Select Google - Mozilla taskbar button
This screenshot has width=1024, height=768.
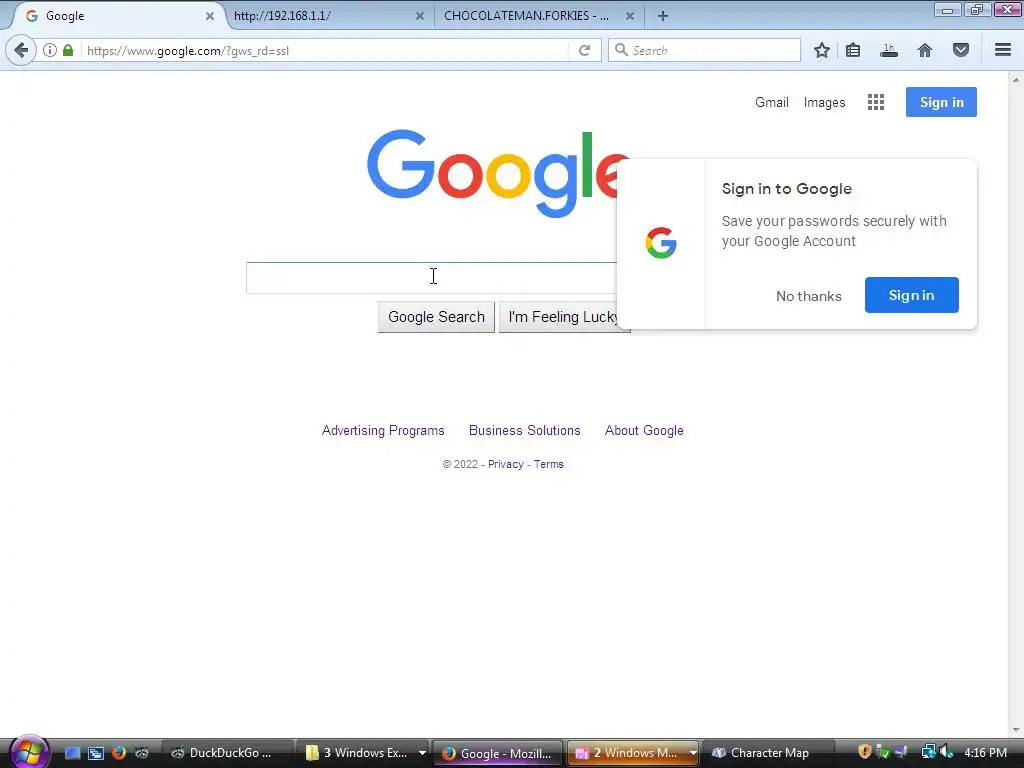coord(498,753)
